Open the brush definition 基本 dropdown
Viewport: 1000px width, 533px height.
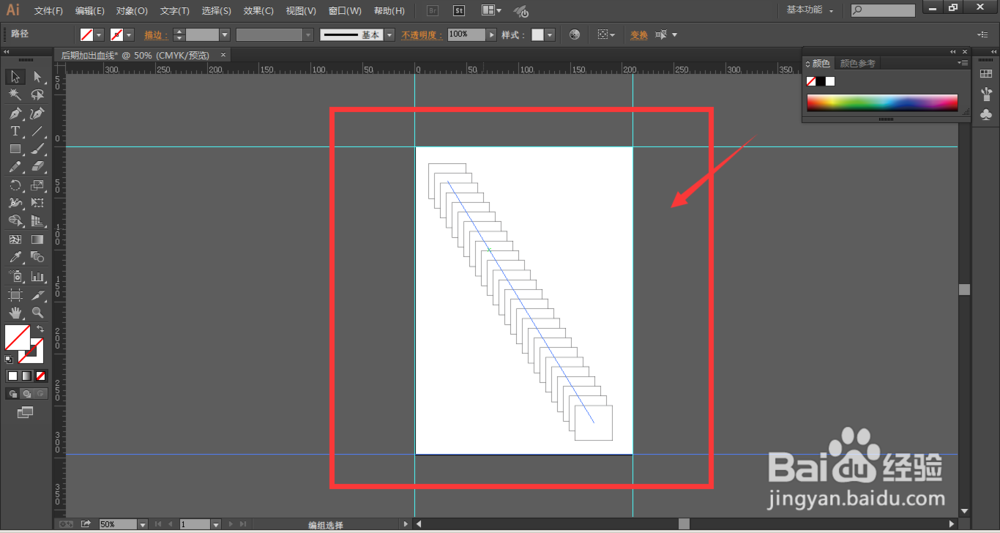click(390, 34)
